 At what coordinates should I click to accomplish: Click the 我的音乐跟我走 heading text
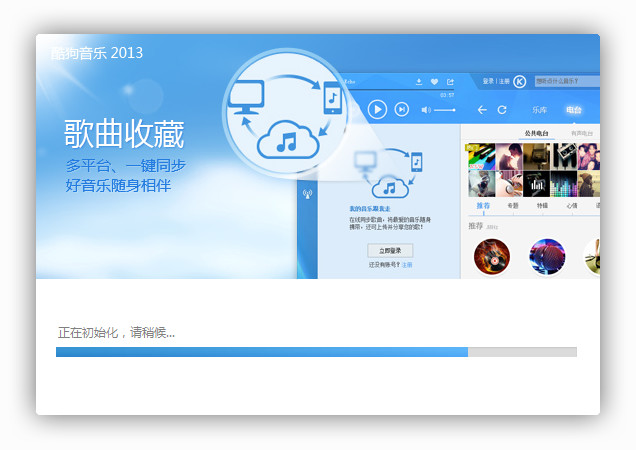tap(370, 209)
